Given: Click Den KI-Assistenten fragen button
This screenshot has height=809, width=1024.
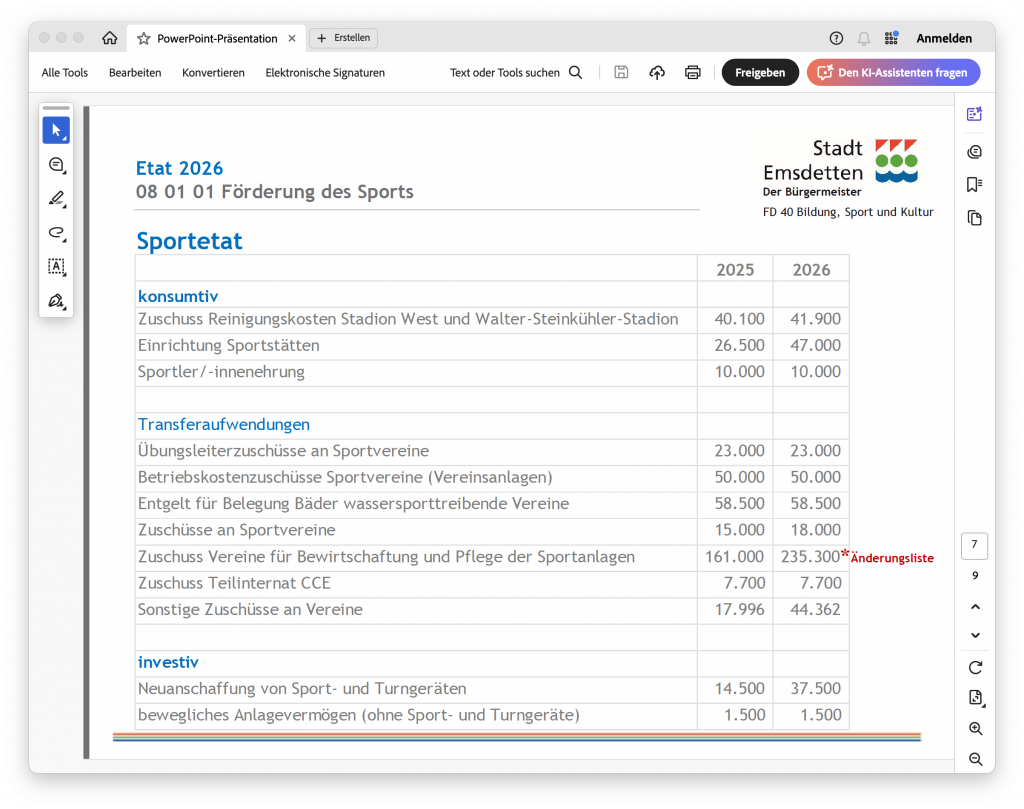Looking at the screenshot, I should point(893,72).
